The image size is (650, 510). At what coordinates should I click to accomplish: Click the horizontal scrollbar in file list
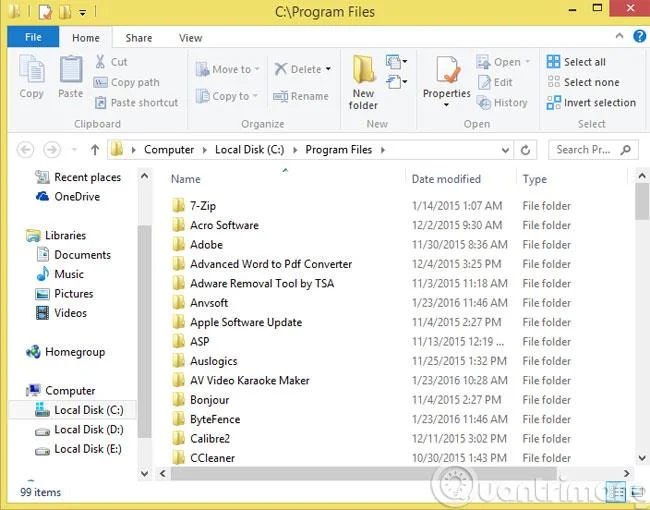pos(364,473)
